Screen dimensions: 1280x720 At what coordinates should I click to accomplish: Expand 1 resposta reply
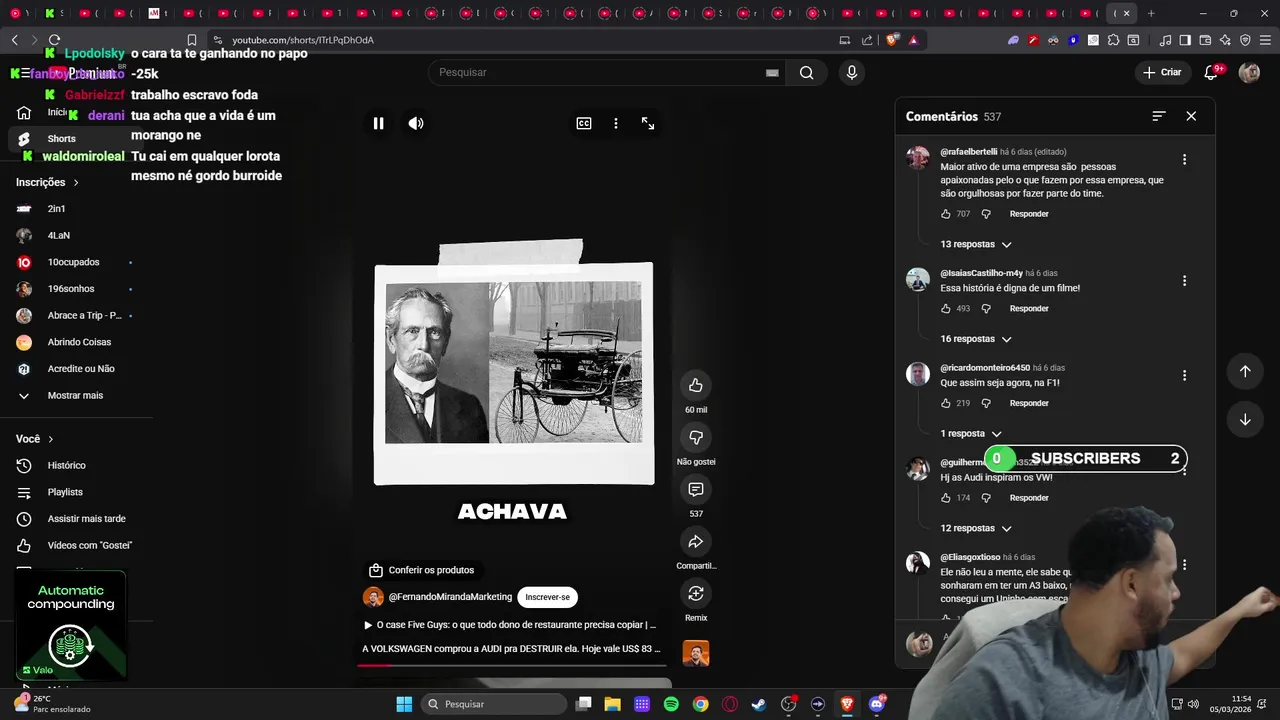971,434
